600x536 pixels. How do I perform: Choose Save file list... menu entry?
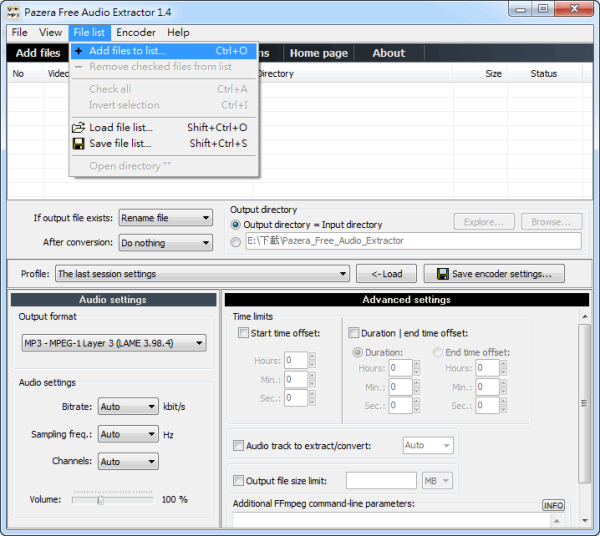click(x=163, y=143)
